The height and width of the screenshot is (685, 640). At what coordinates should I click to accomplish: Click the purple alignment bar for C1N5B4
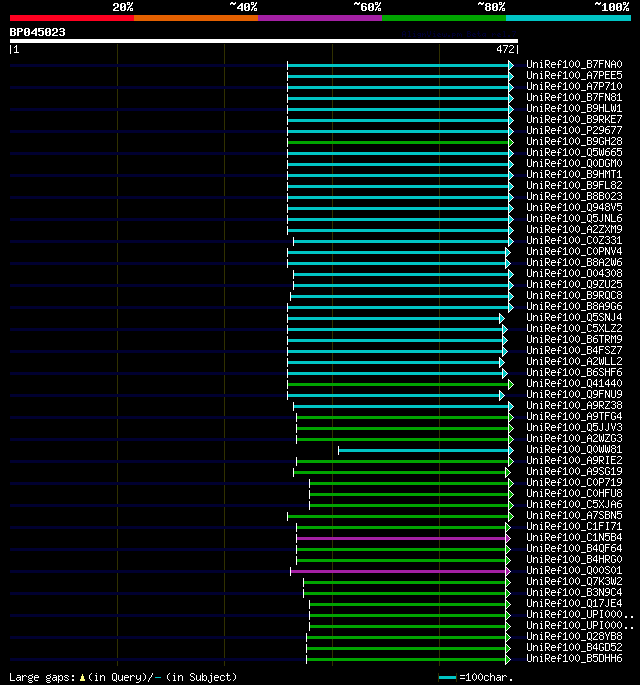(x=401, y=539)
